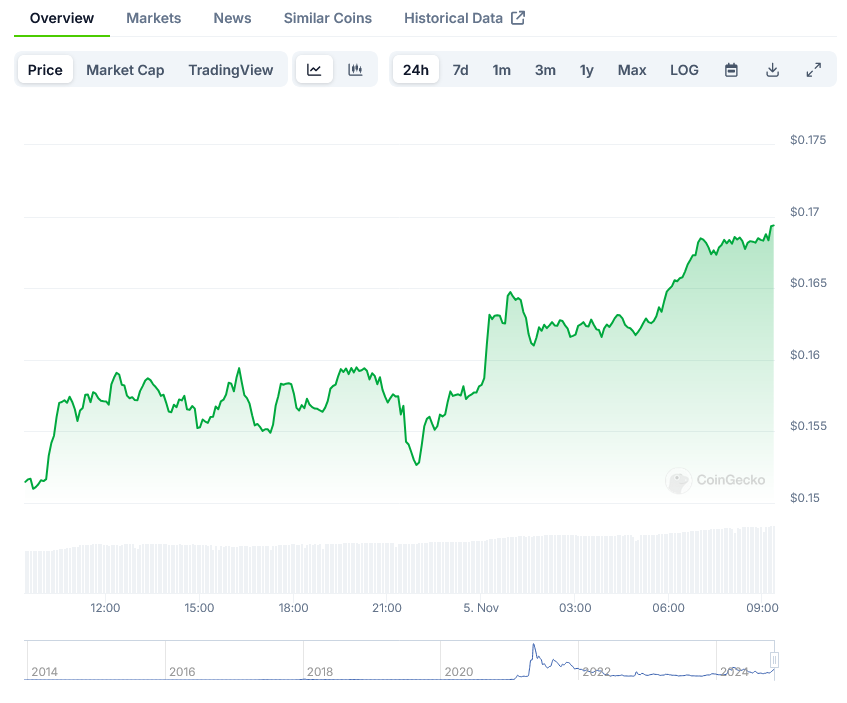Click the 2016 label in the navigator
The width and height of the screenshot is (847, 703).
[182, 672]
